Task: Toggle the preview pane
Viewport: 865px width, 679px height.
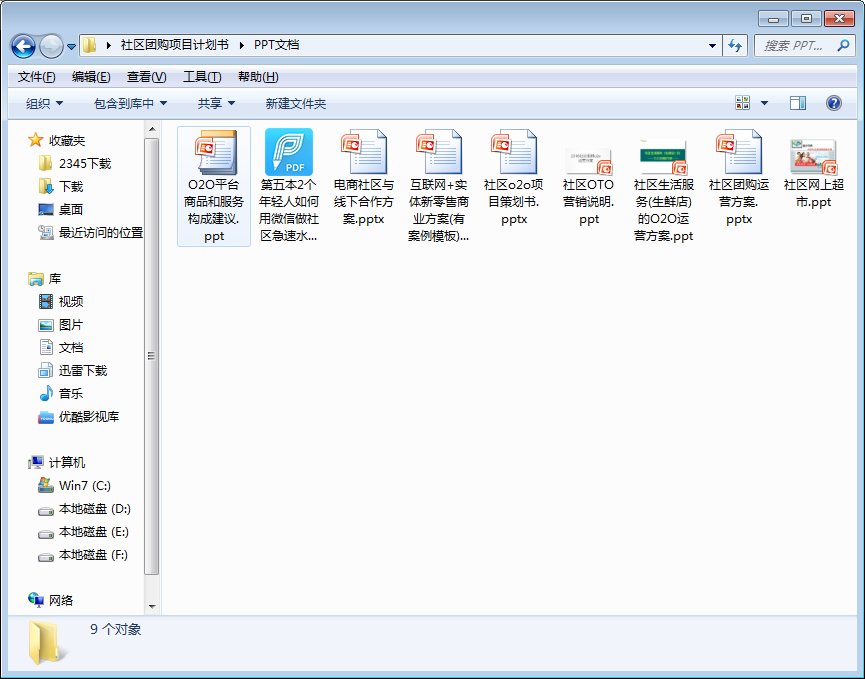Action: (798, 102)
